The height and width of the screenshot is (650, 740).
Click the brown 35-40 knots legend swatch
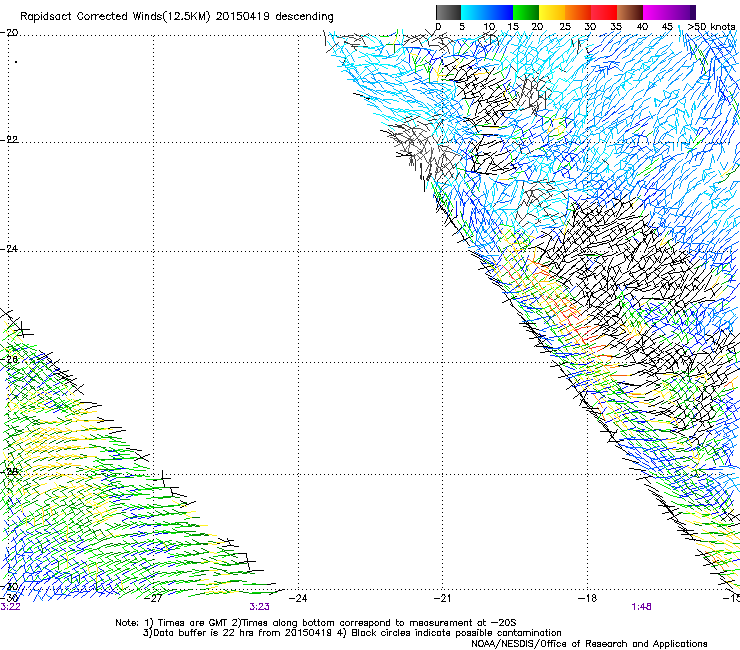pos(630,12)
